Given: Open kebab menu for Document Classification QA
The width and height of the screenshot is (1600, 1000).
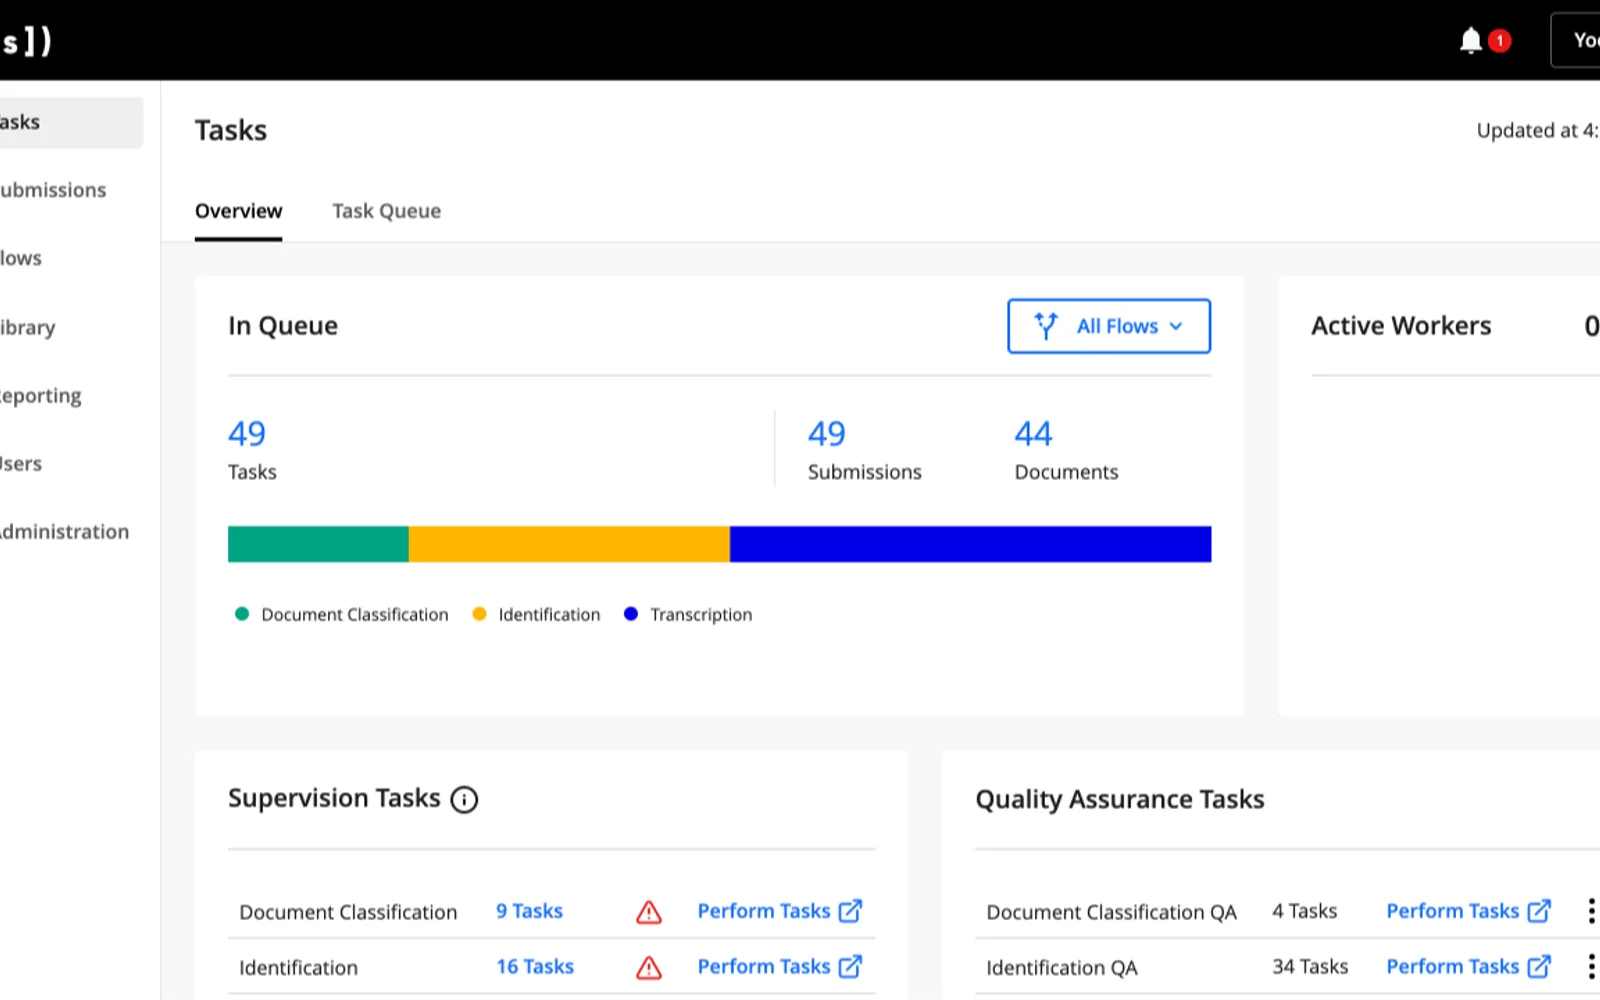Looking at the screenshot, I should coord(1591,911).
